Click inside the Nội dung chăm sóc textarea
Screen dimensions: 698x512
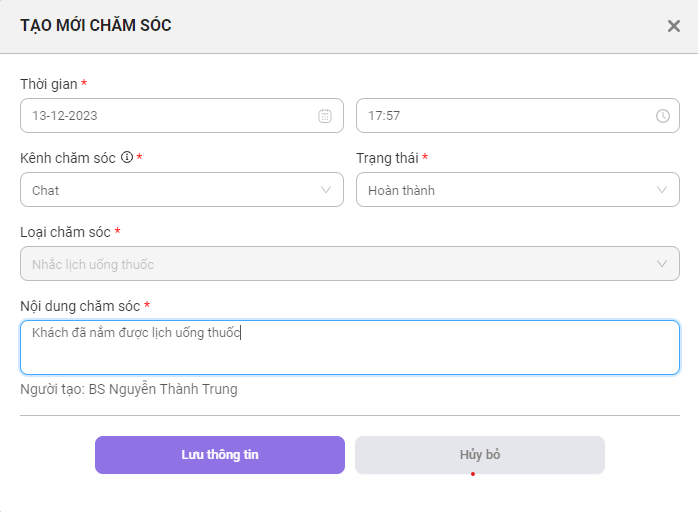pos(350,347)
